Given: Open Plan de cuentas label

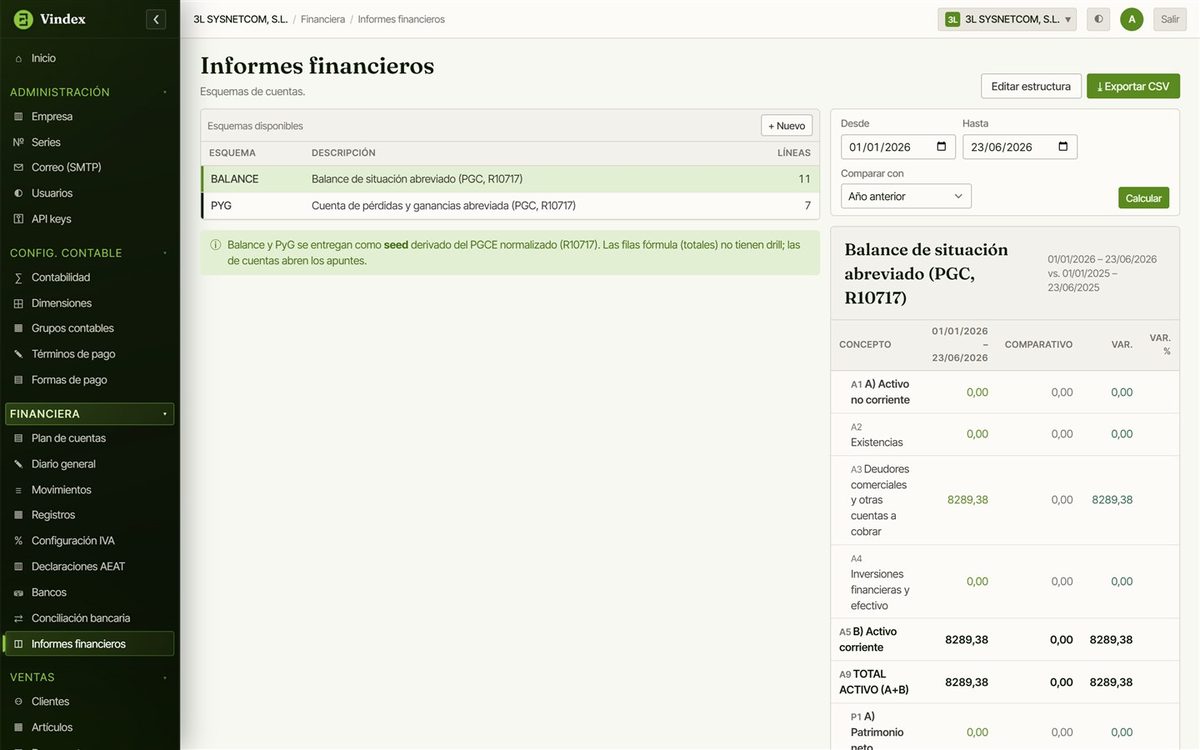Looking at the screenshot, I should [x=68, y=439].
